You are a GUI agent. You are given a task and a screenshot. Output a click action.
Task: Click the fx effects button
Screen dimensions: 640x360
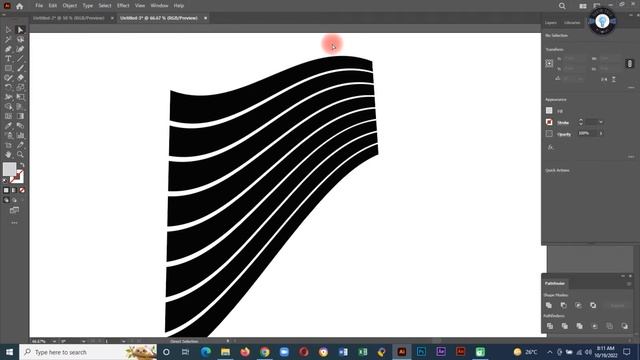[x=550, y=147]
